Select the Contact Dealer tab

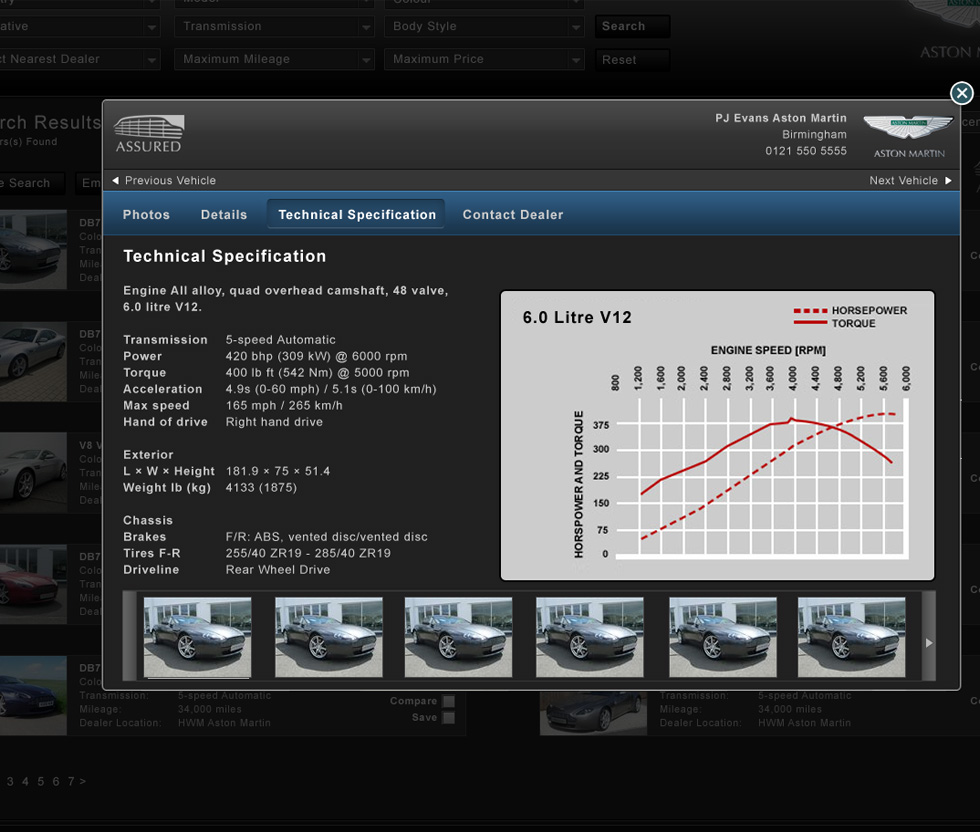pyautogui.click(x=513, y=214)
